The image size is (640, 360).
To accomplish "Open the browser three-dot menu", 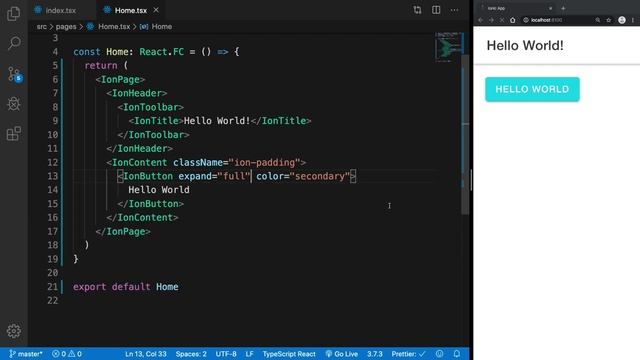I will pos(633,20).
